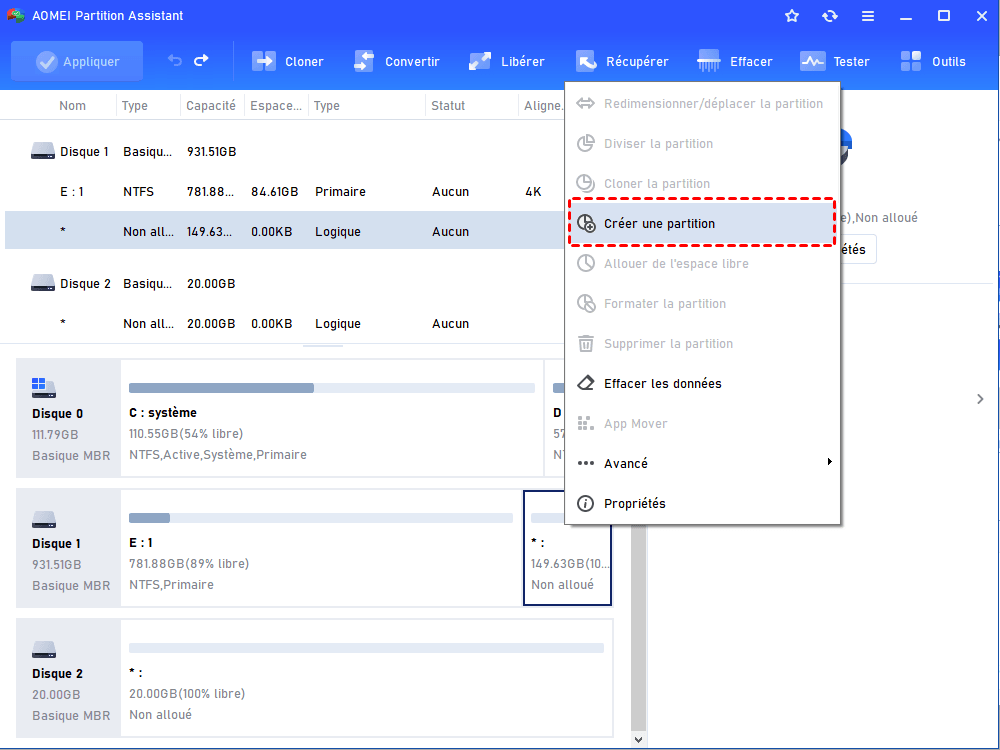
Task: Click the Cloner toolbar icon
Action: click(x=264, y=61)
